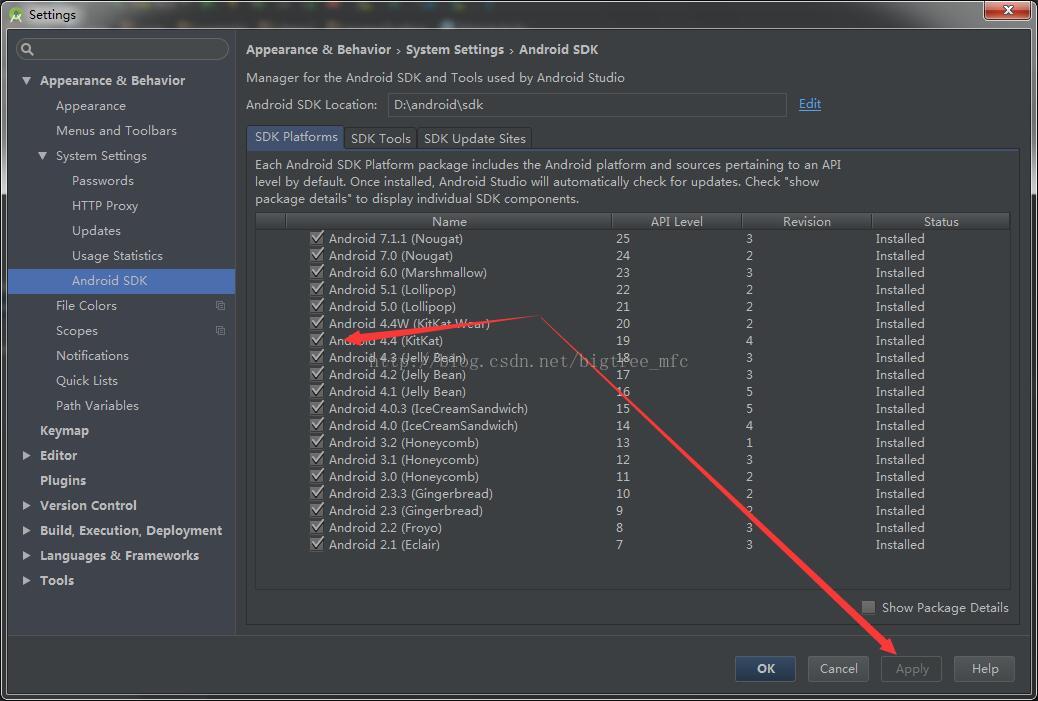Screen dimensions: 1038x701
Task: Select the Android 4.2 (Jelly Bean) row
Action: click(633, 375)
